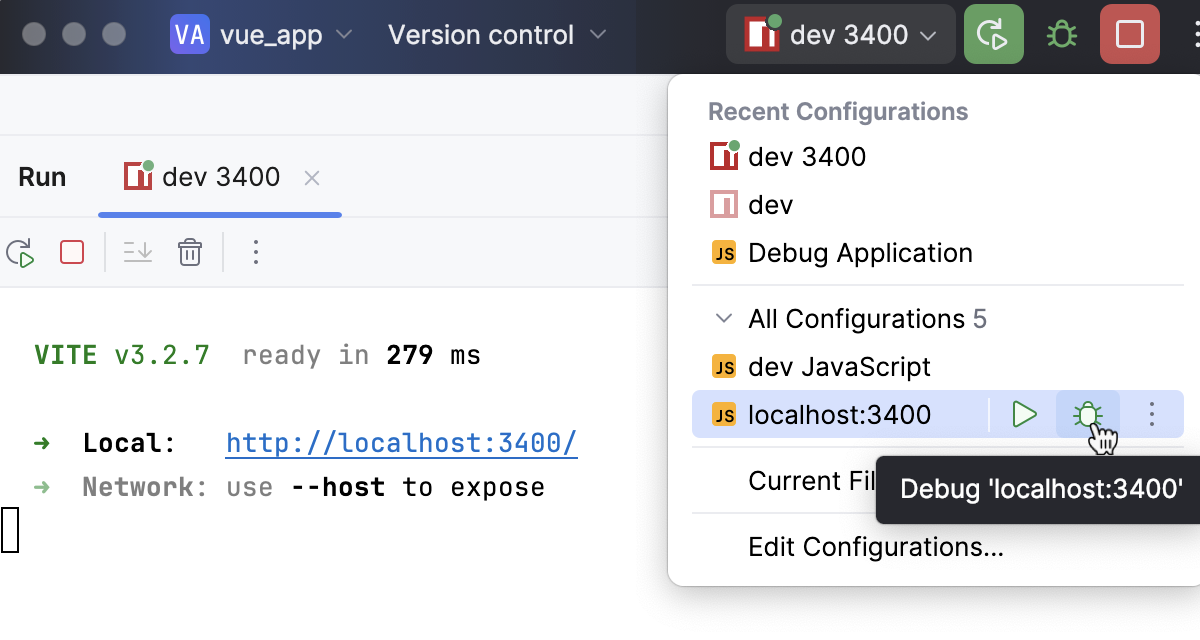
Task: Debug 'localhost:3400' with the bug icon
Action: point(1086,414)
